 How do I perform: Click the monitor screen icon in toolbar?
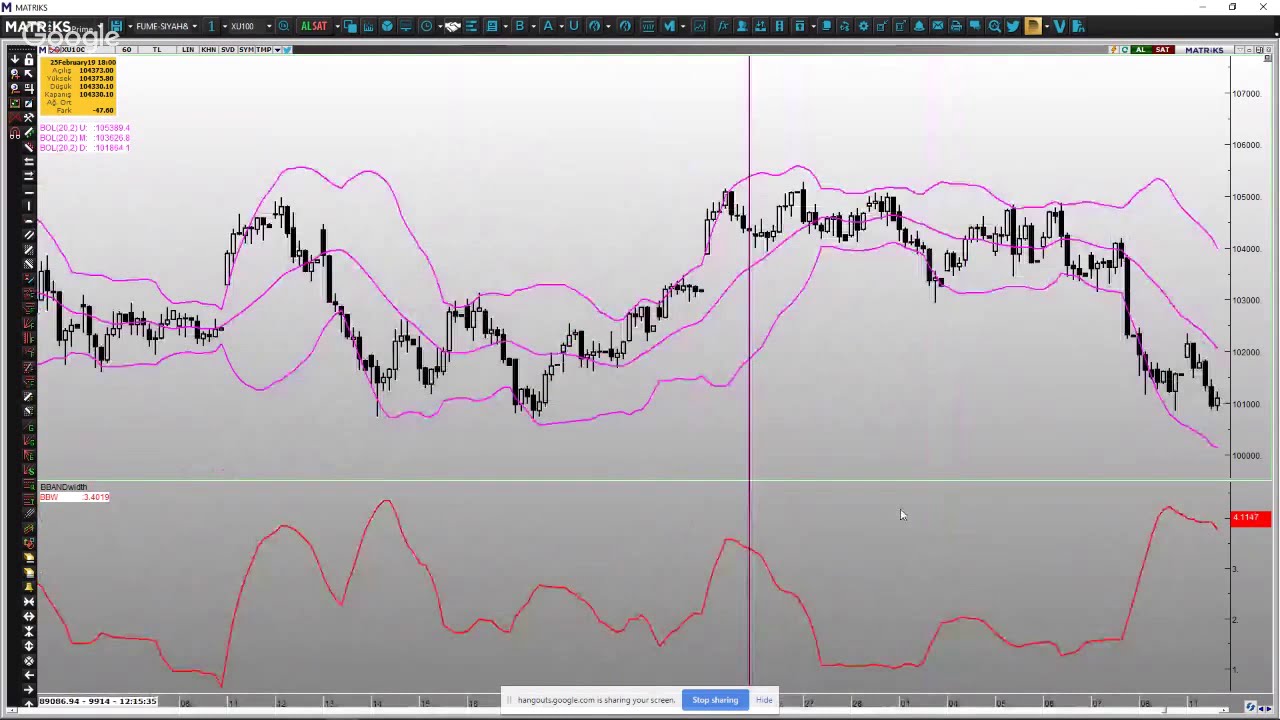pos(405,26)
